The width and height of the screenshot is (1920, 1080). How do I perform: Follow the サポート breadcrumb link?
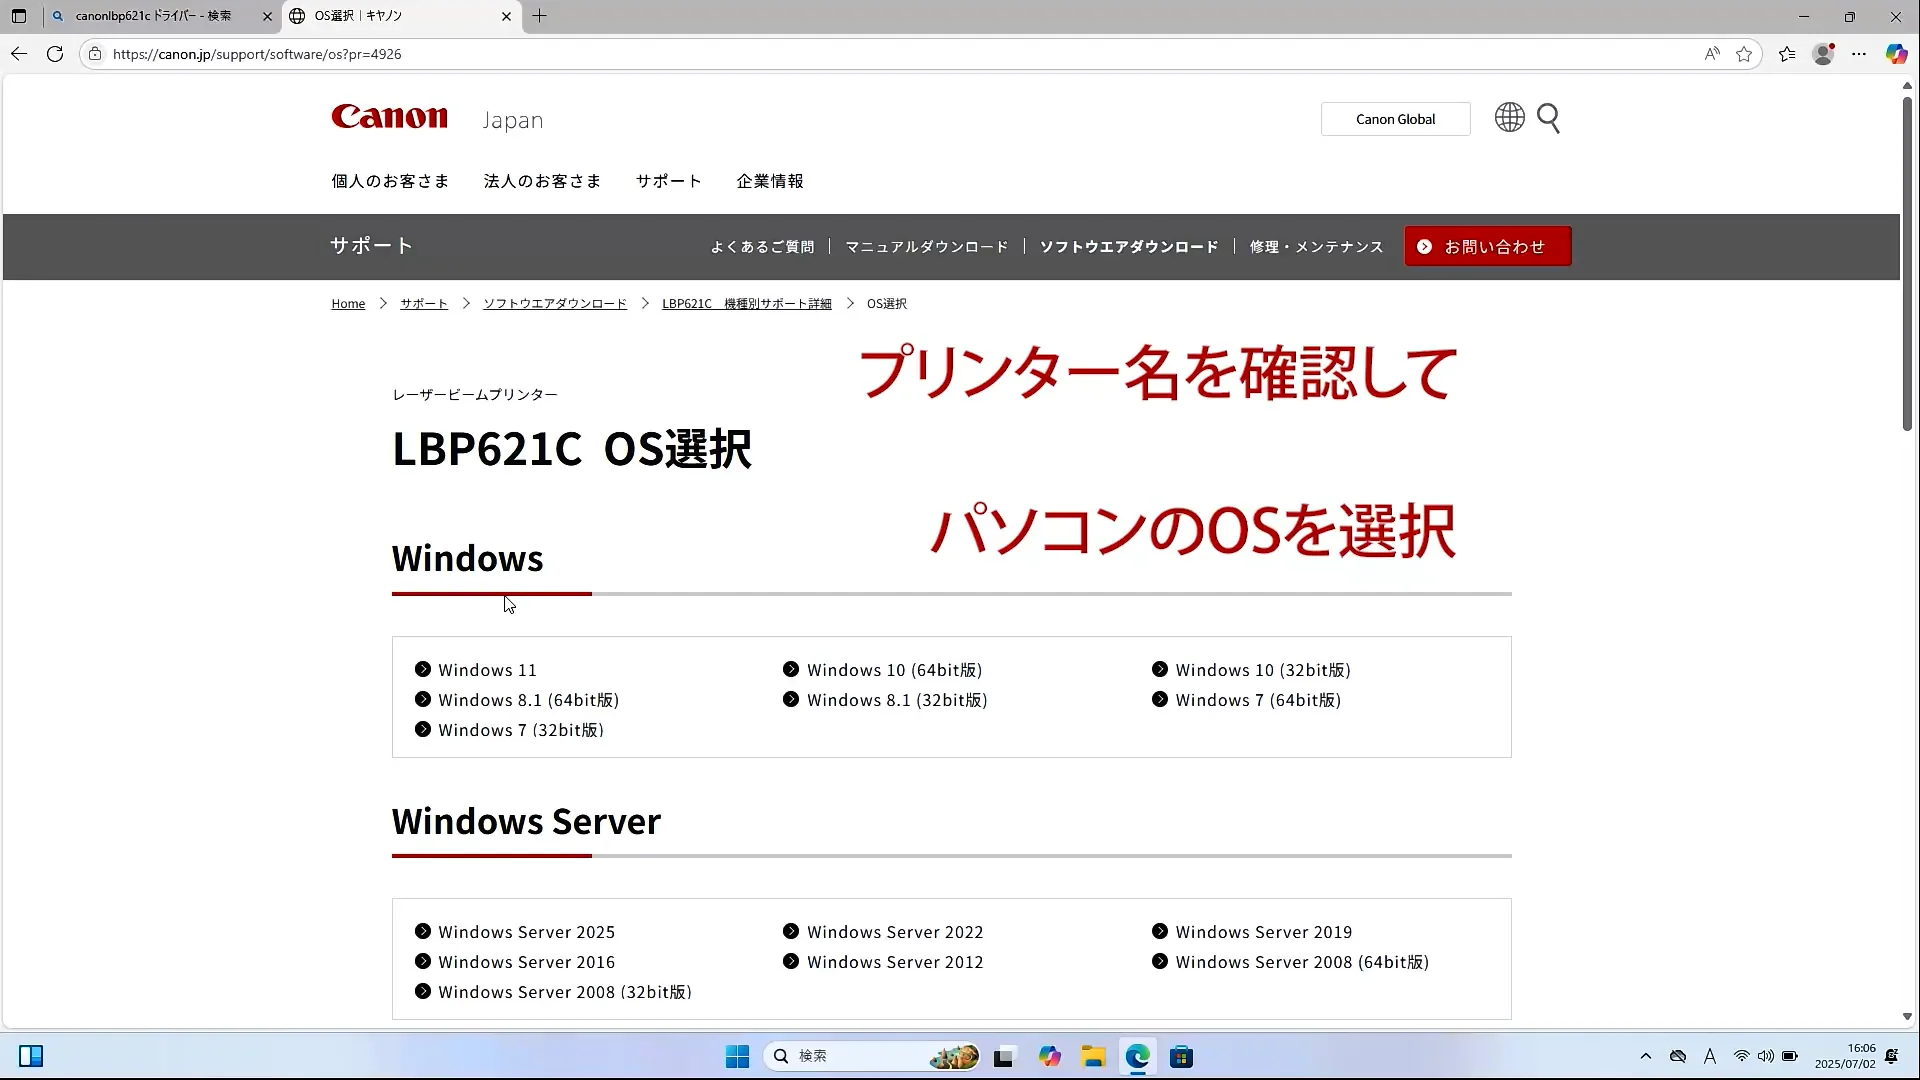[x=424, y=304]
